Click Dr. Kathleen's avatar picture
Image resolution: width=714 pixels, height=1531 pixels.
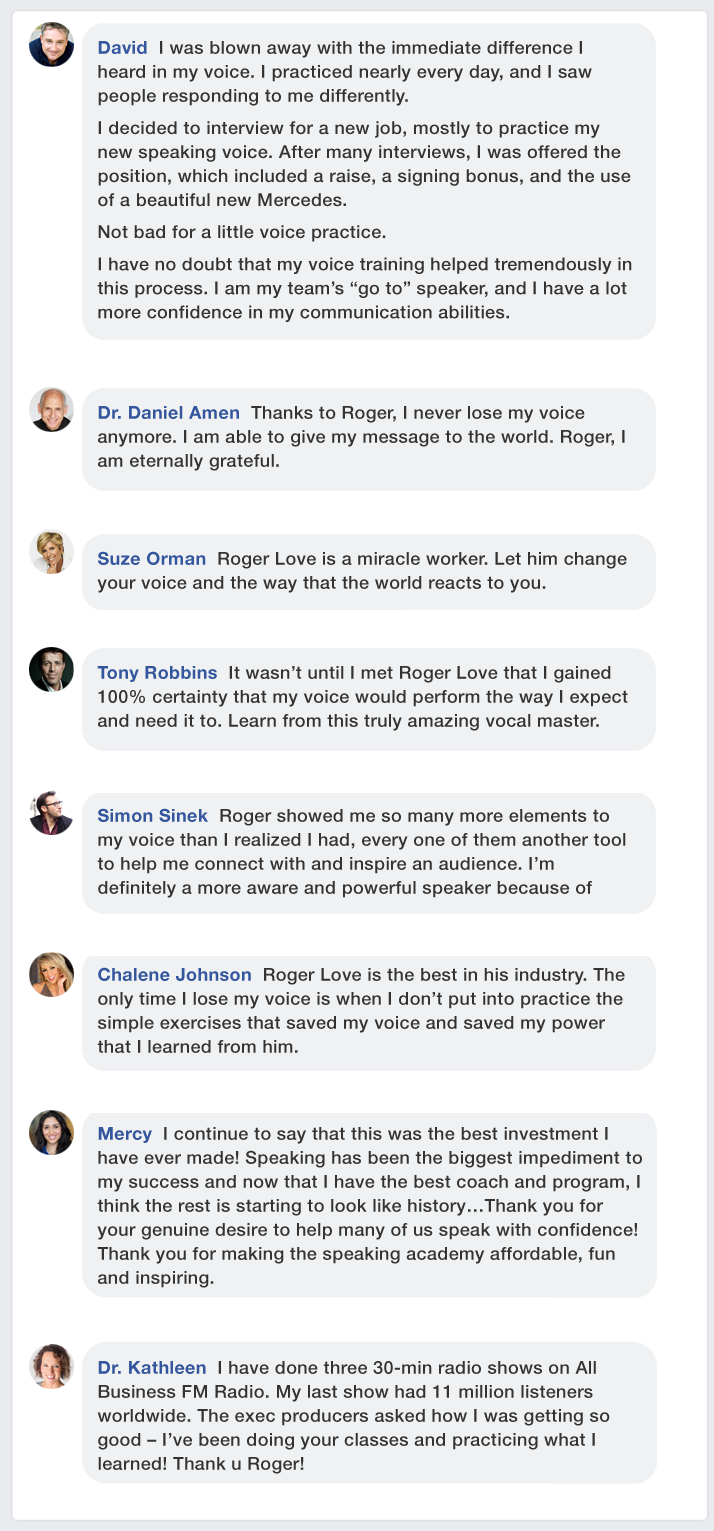51,1366
